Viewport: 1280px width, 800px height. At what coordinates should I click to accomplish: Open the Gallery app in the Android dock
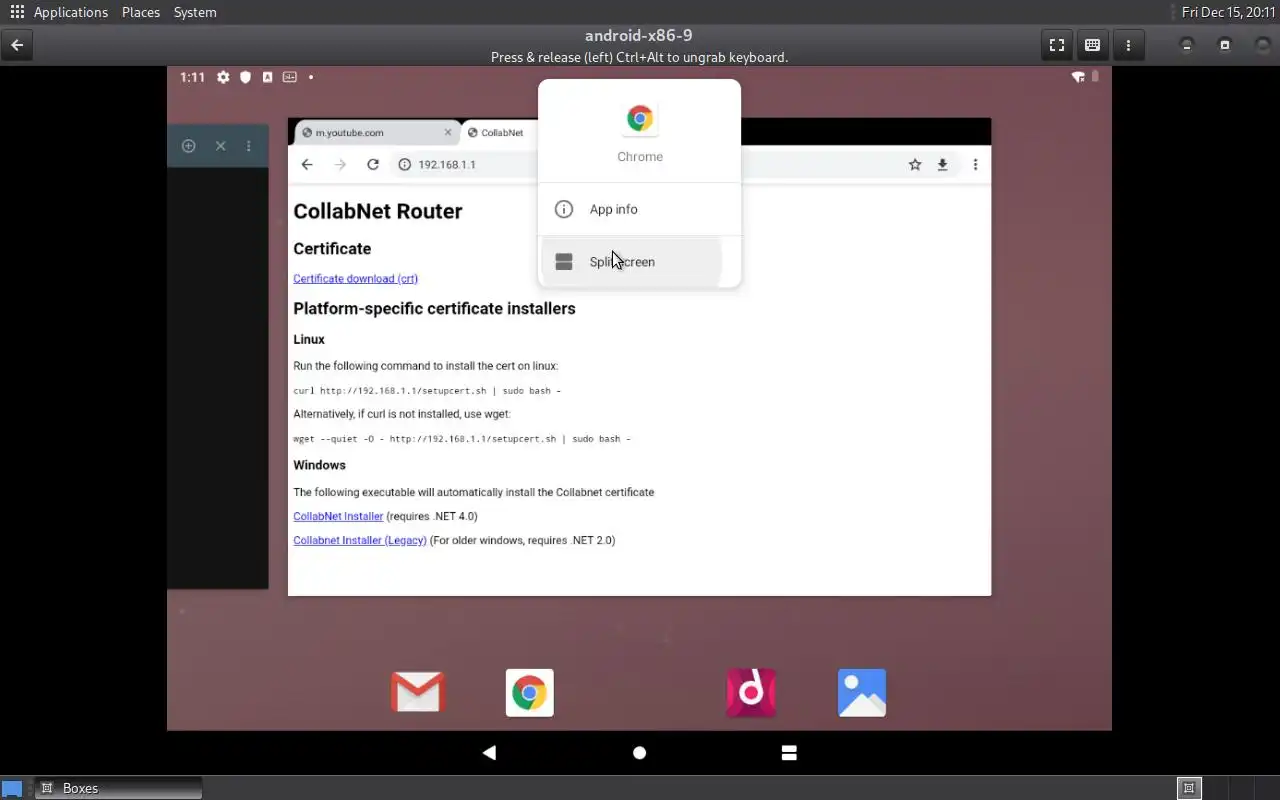(x=862, y=692)
